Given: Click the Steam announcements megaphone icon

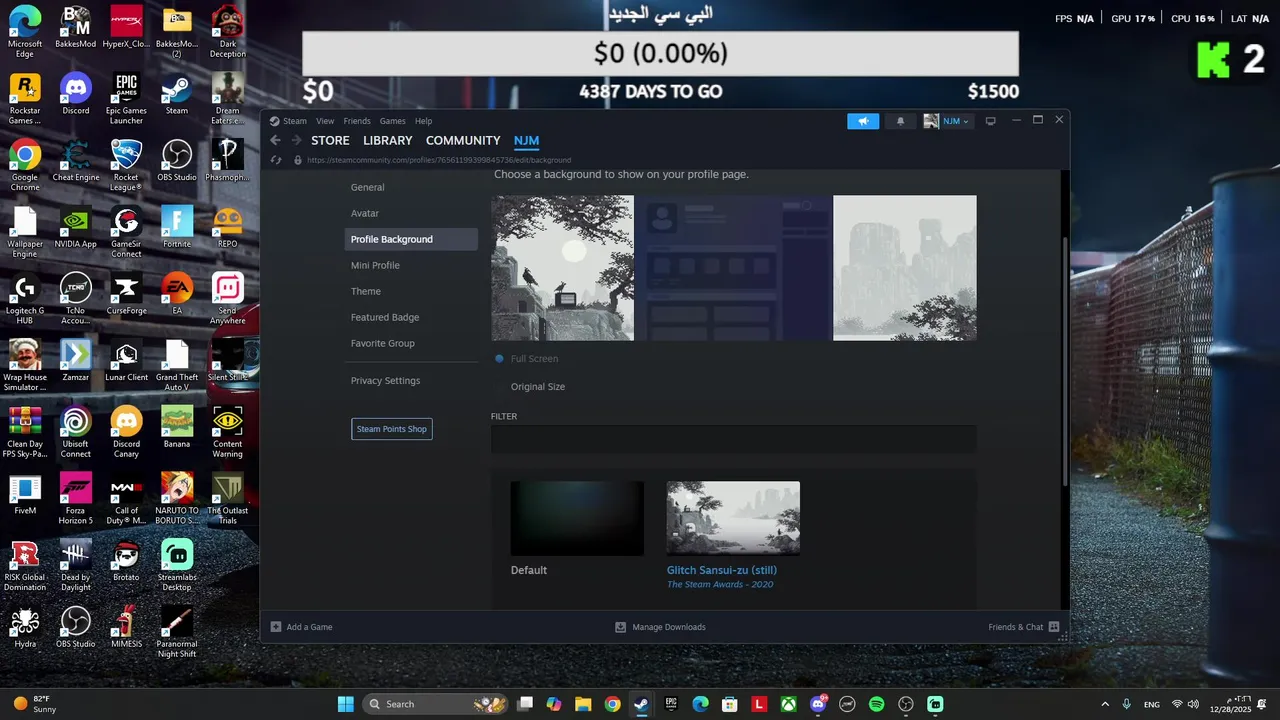Looking at the screenshot, I should click(x=863, y=121).
